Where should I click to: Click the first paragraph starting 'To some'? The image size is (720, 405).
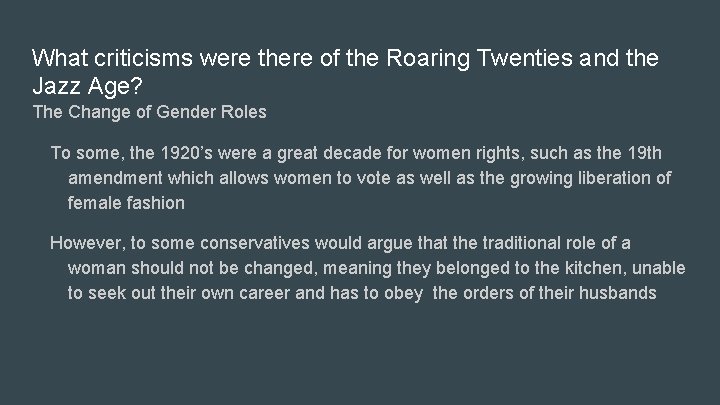tap(360, 177)
